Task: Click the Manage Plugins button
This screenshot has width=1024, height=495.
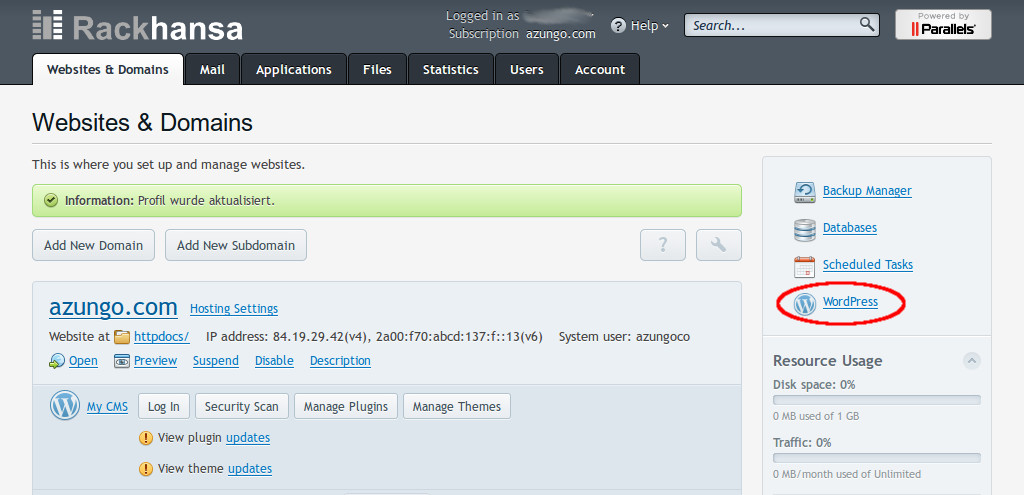Action: click(x=345, y=406)
